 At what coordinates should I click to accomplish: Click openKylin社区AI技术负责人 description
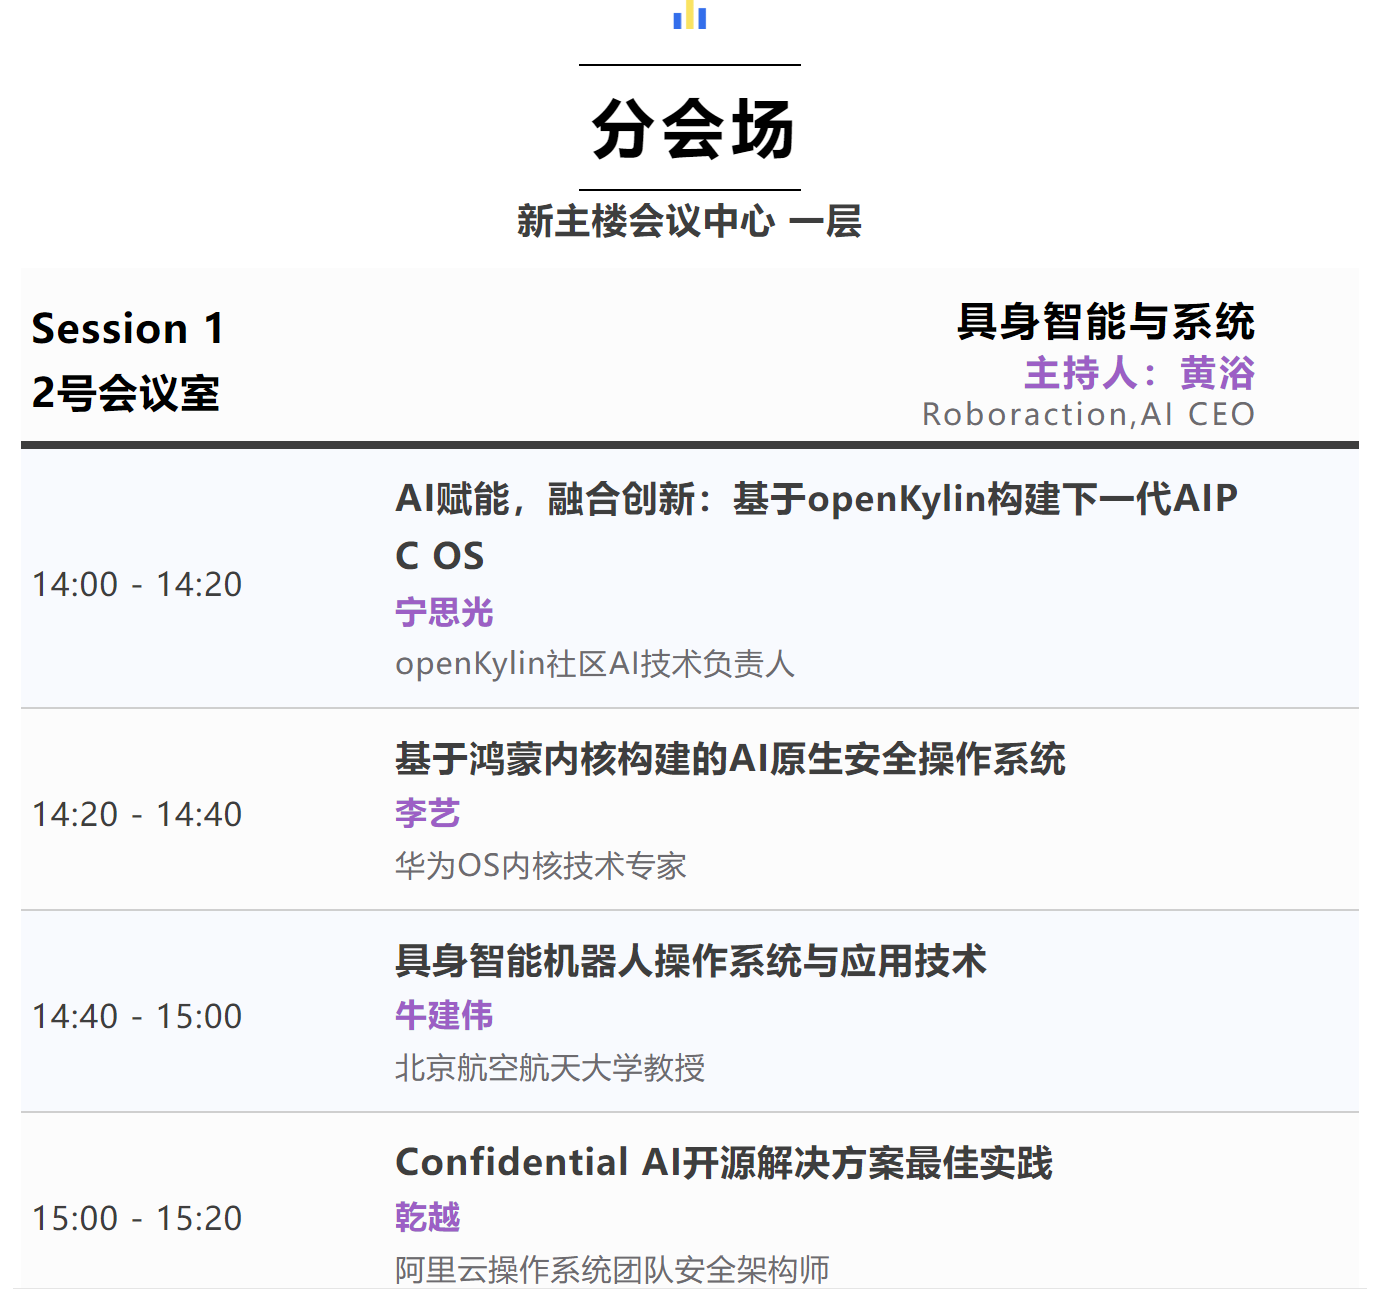(595, 664)
